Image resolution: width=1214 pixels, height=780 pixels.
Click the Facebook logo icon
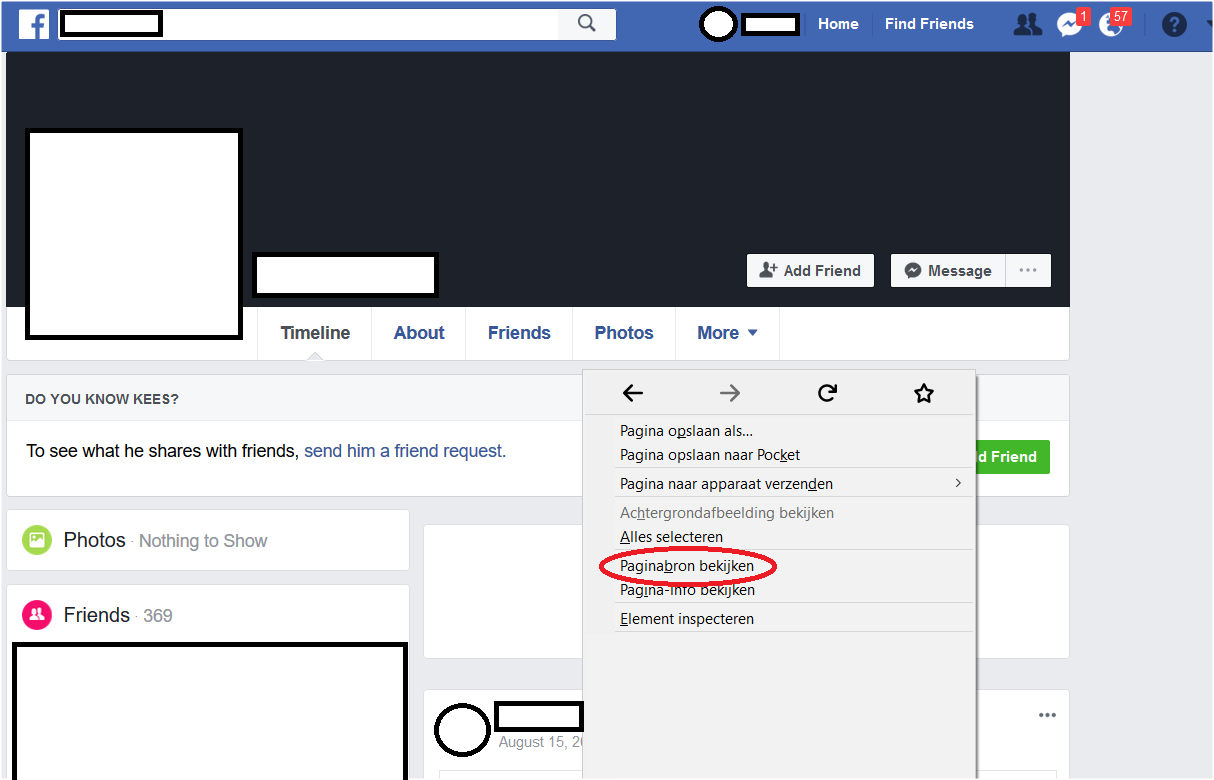click(34, 24)
